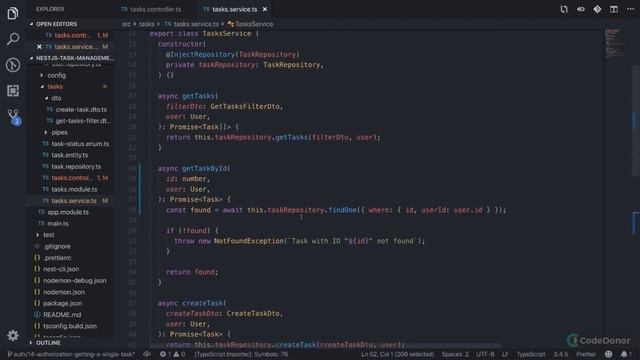Open main.ts file
640x360 pixels.
point(58,224)
